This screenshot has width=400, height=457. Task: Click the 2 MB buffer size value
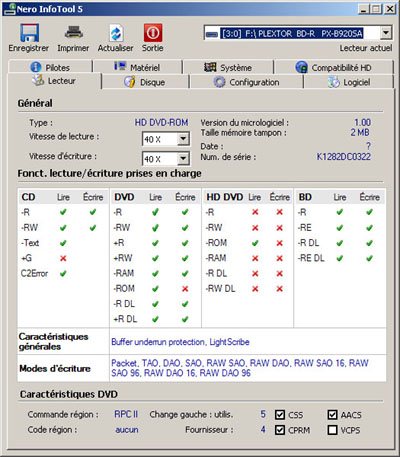(x=360, y=132)
